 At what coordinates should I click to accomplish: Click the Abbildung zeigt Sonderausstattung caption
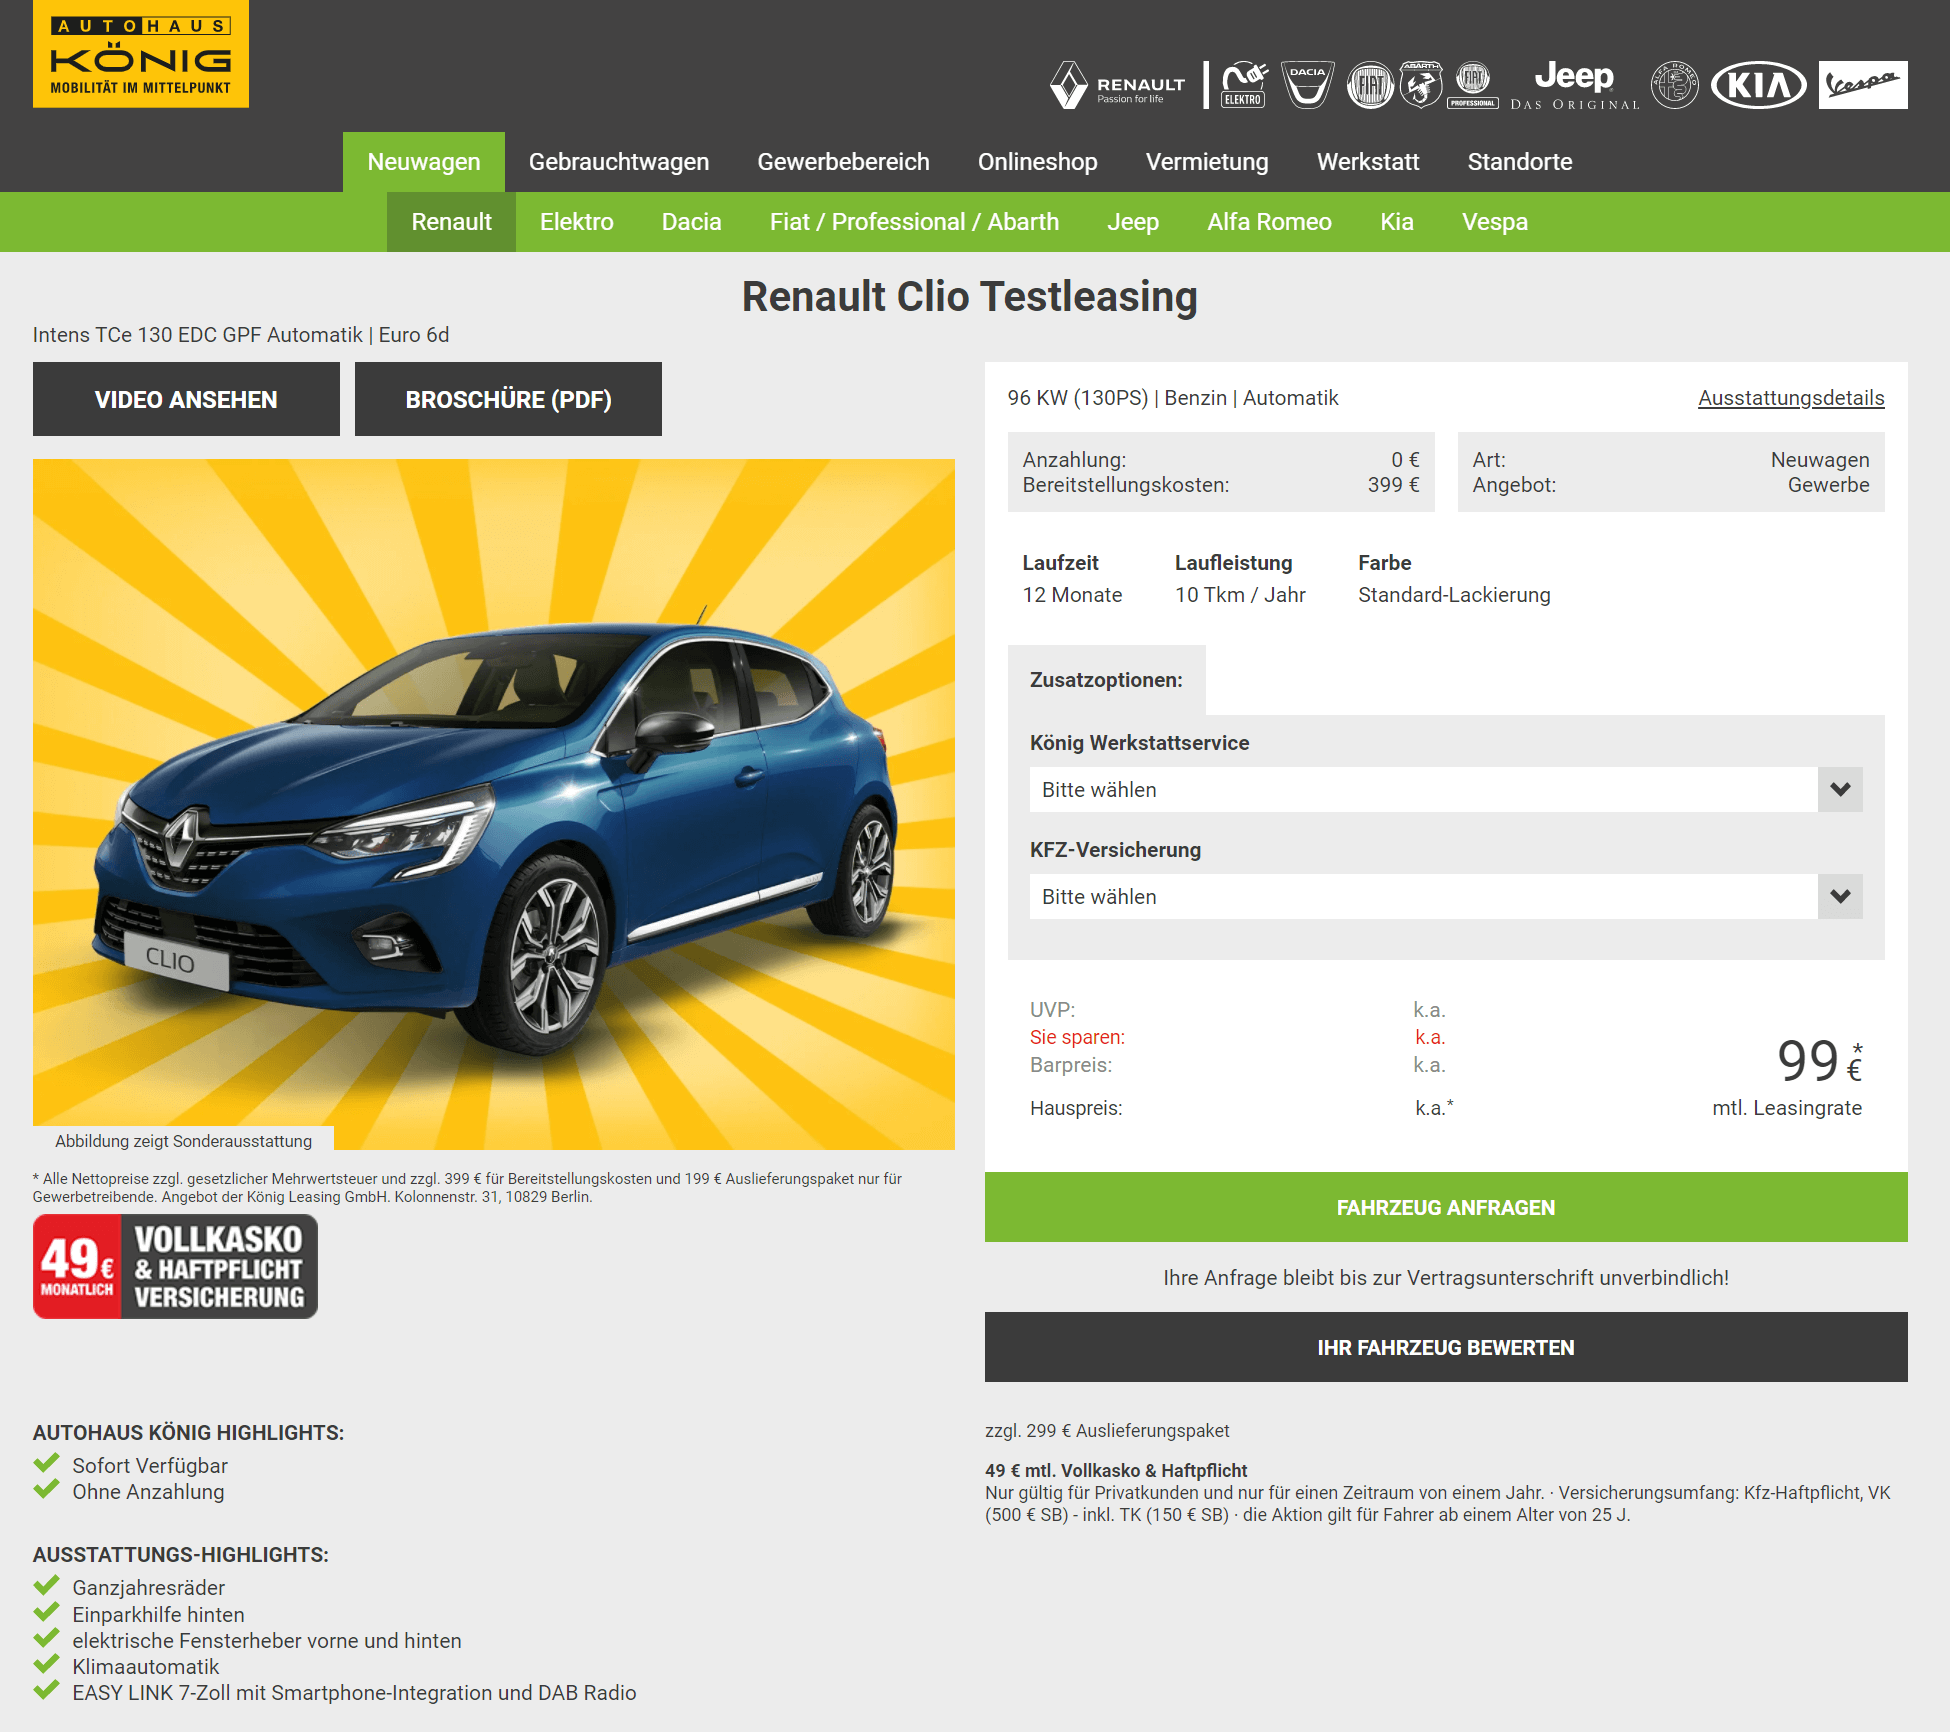183,1141
